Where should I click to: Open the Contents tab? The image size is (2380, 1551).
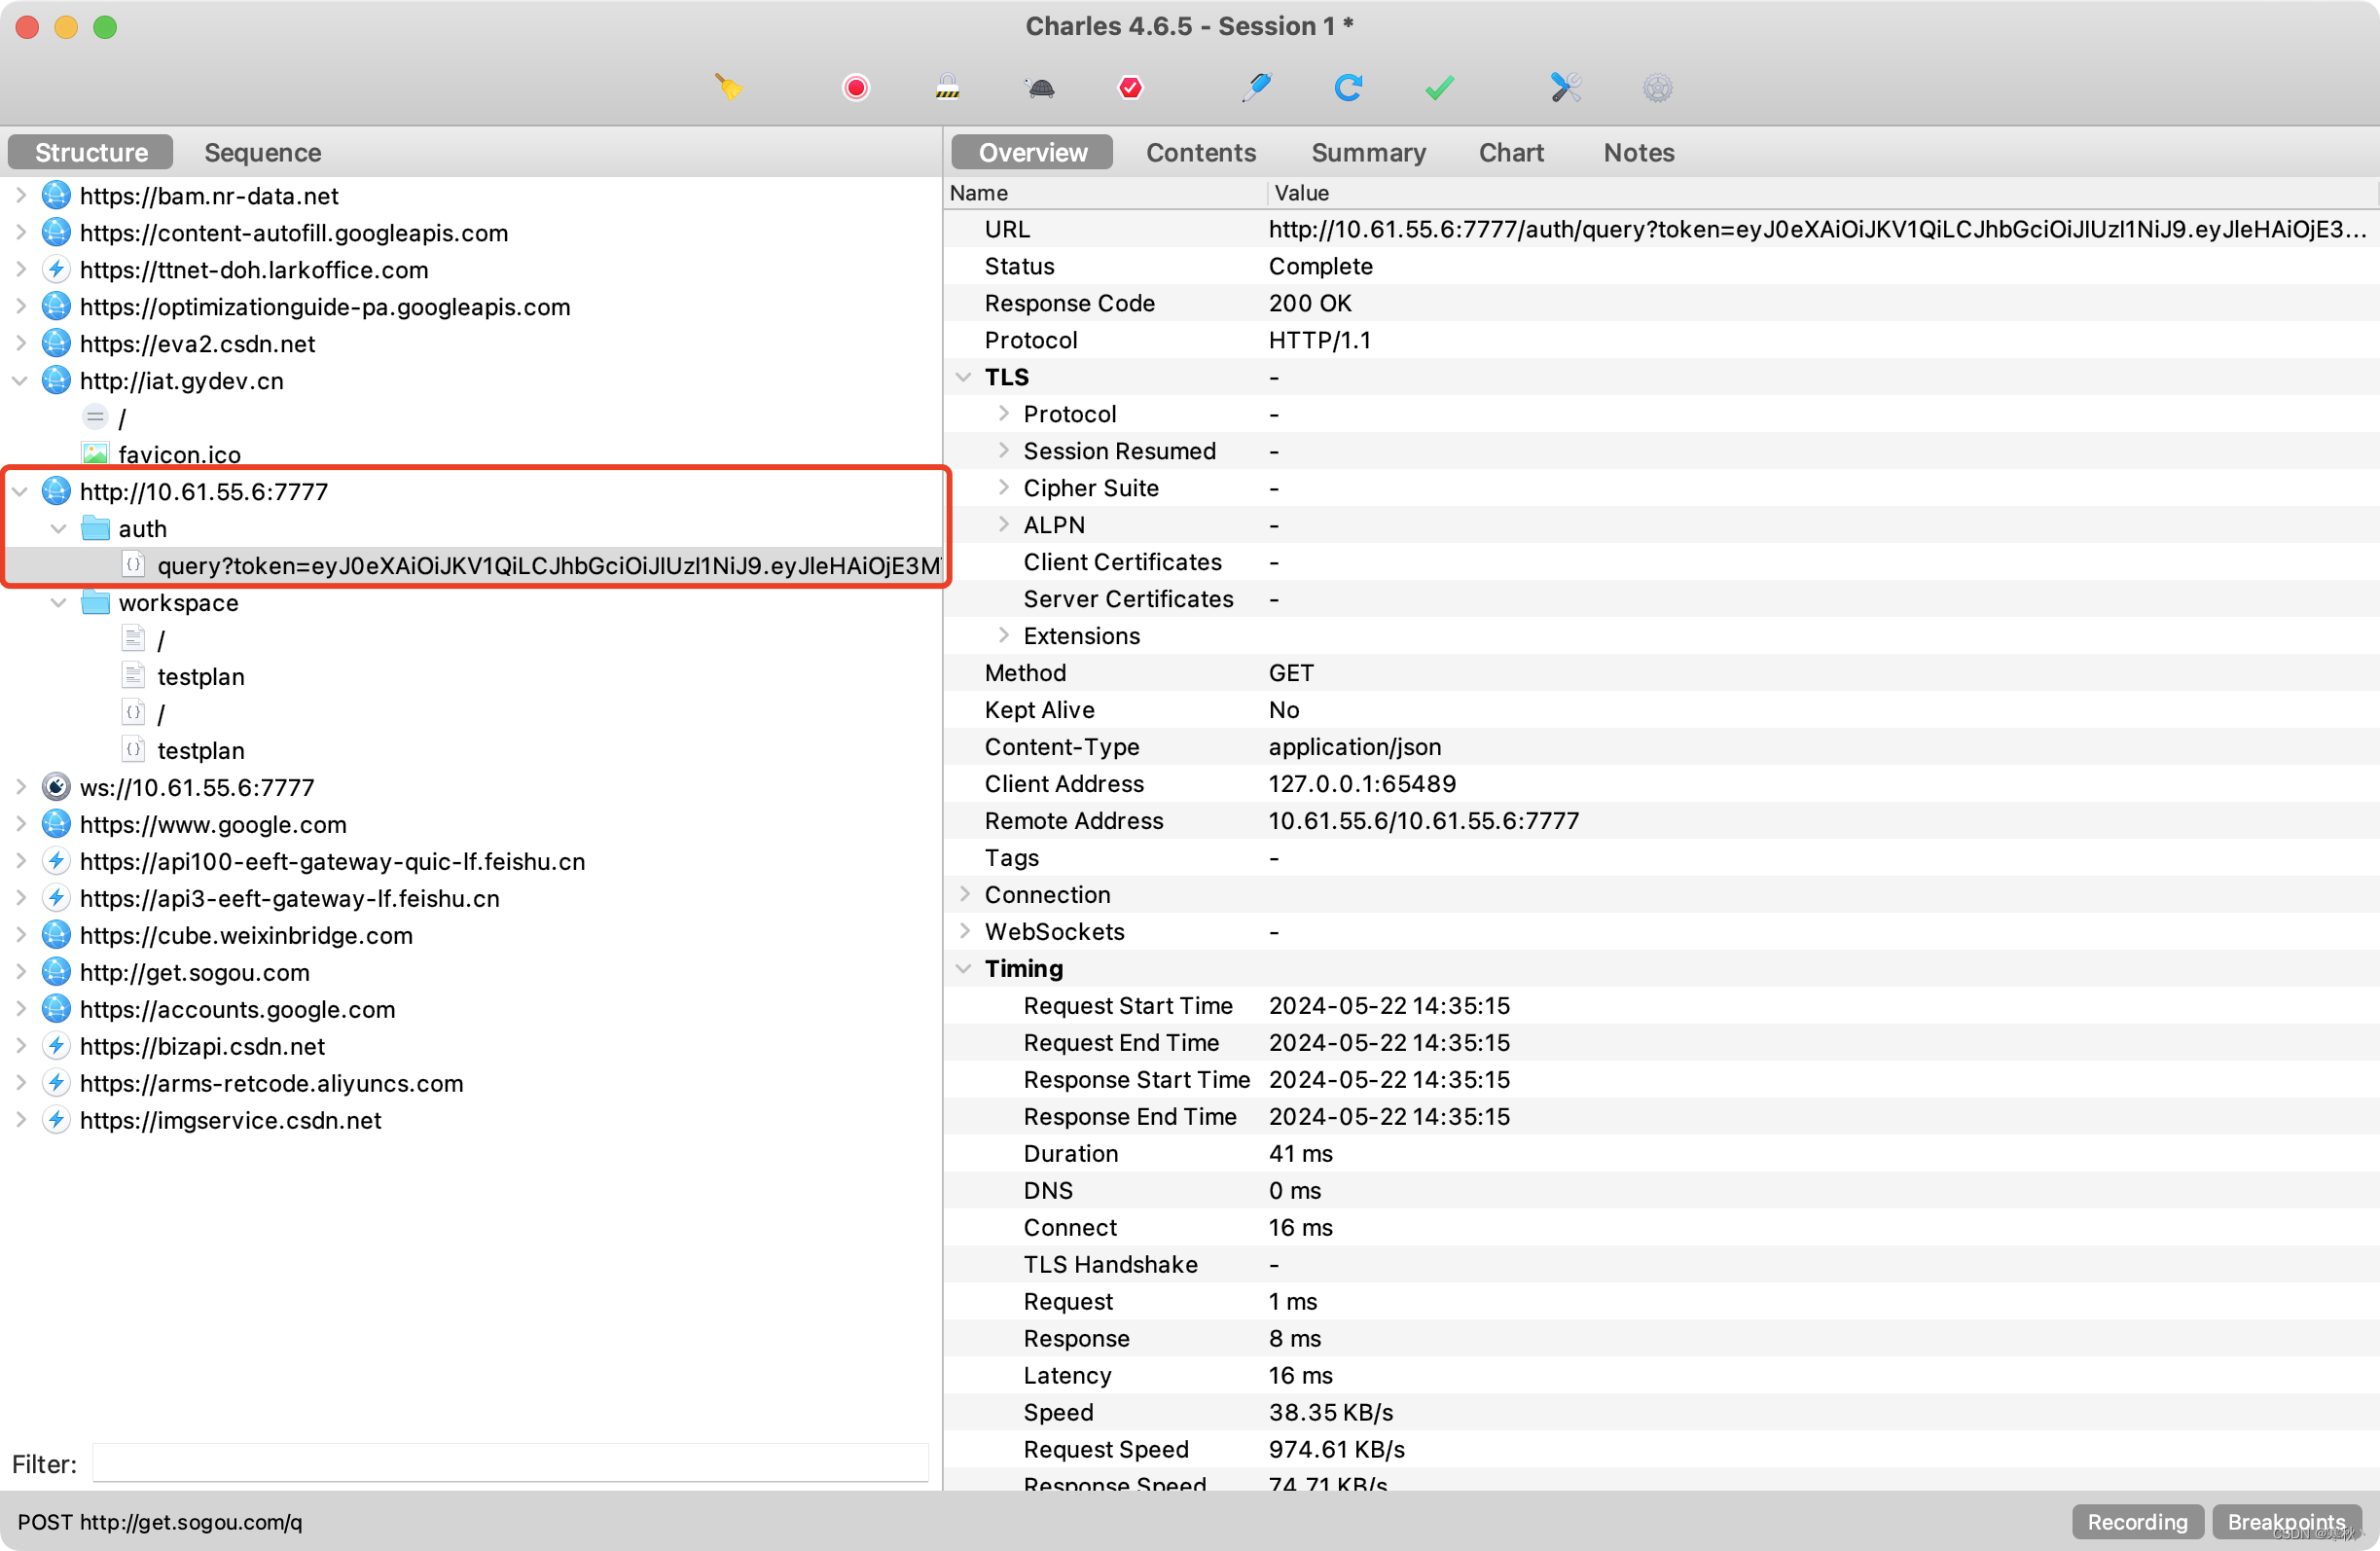[x=1200, y=153]
